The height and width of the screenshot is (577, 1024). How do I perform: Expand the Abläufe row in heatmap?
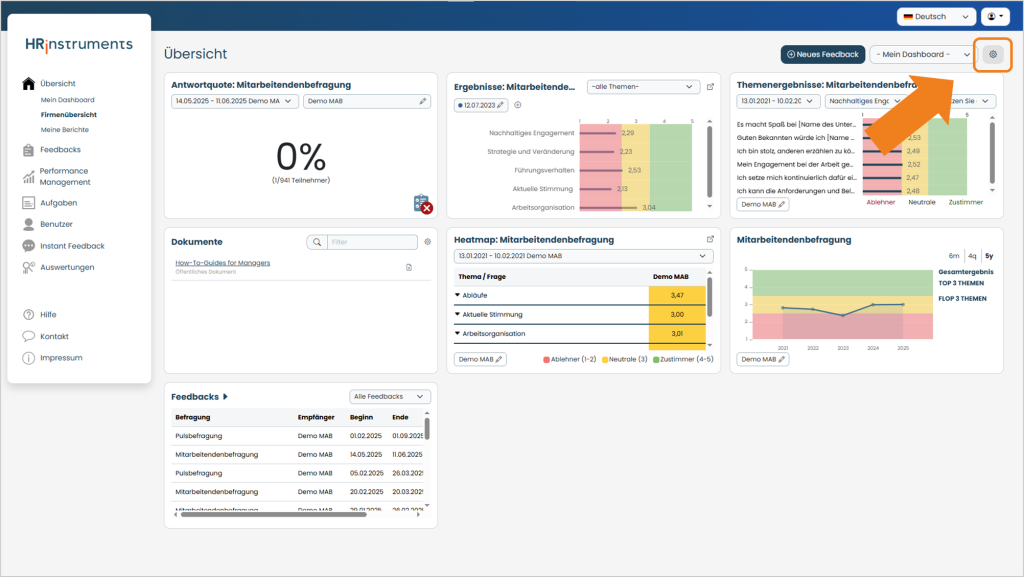click(457, 295)
